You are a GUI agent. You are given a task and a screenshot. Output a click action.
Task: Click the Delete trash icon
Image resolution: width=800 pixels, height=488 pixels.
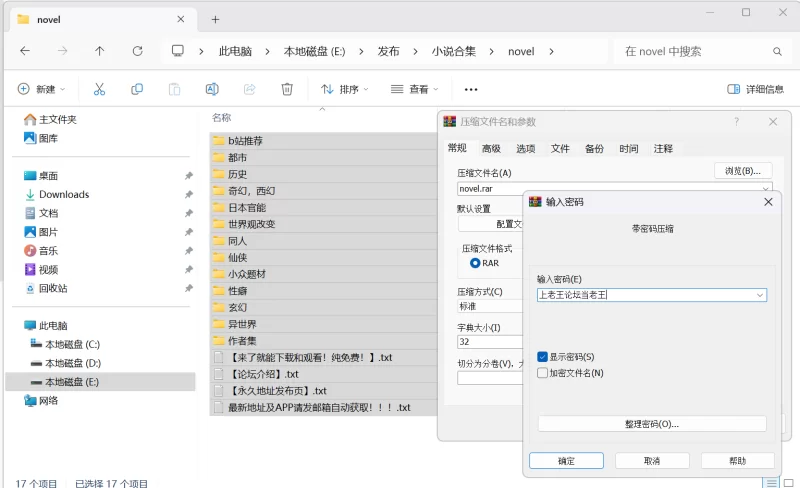click(287, 89)
